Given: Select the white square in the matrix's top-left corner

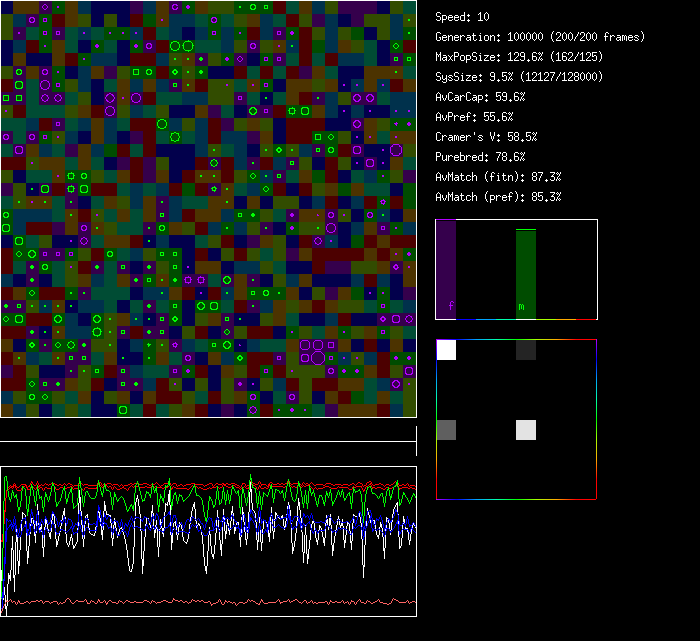Looking at the screenshot, I should pos(446,350).
